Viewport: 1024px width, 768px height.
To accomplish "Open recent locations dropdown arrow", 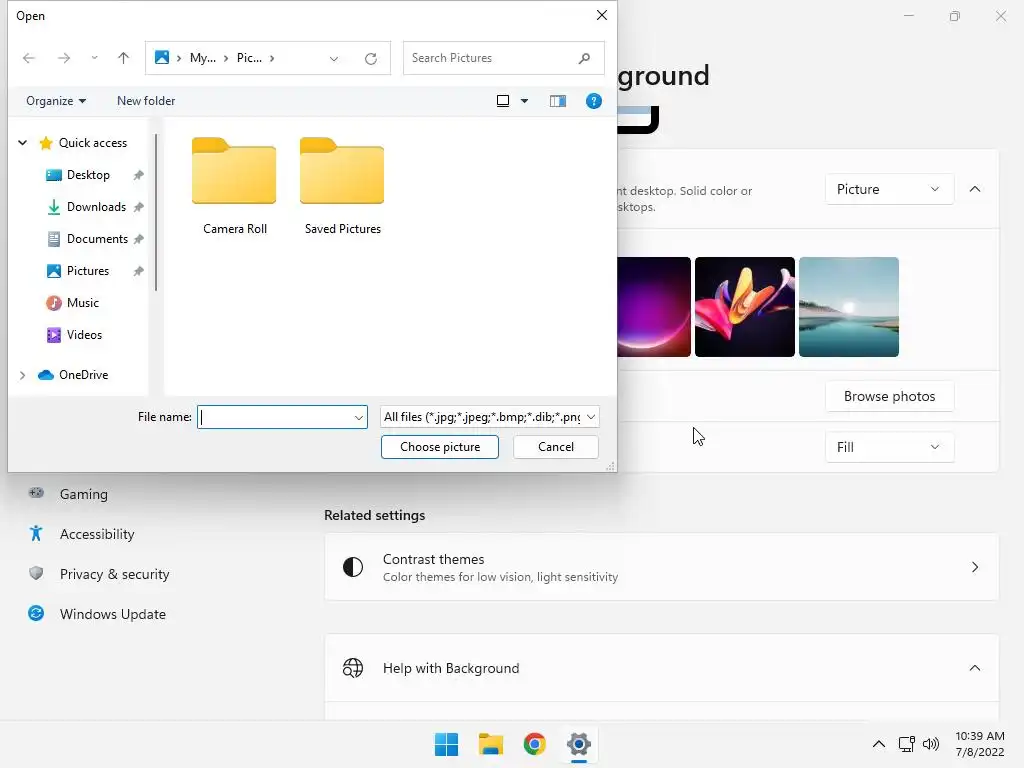I will click(95, 58).
